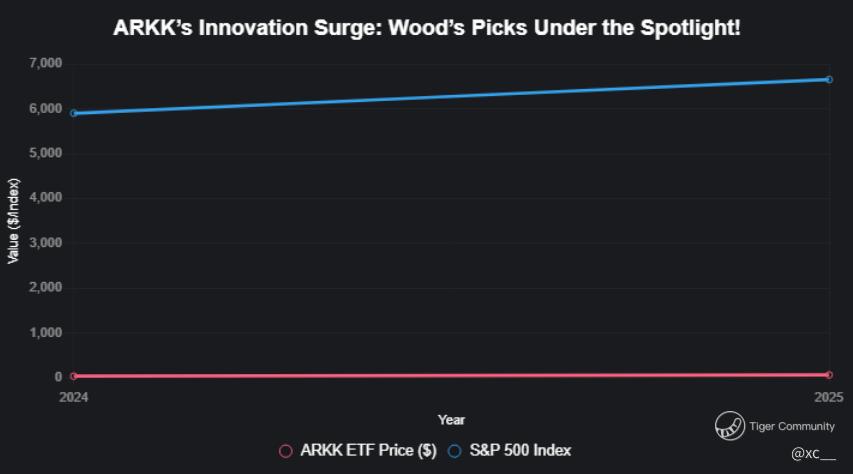Screen dimensions: 853x474
Task: Click the Year axis title
Action: point(451,420)
